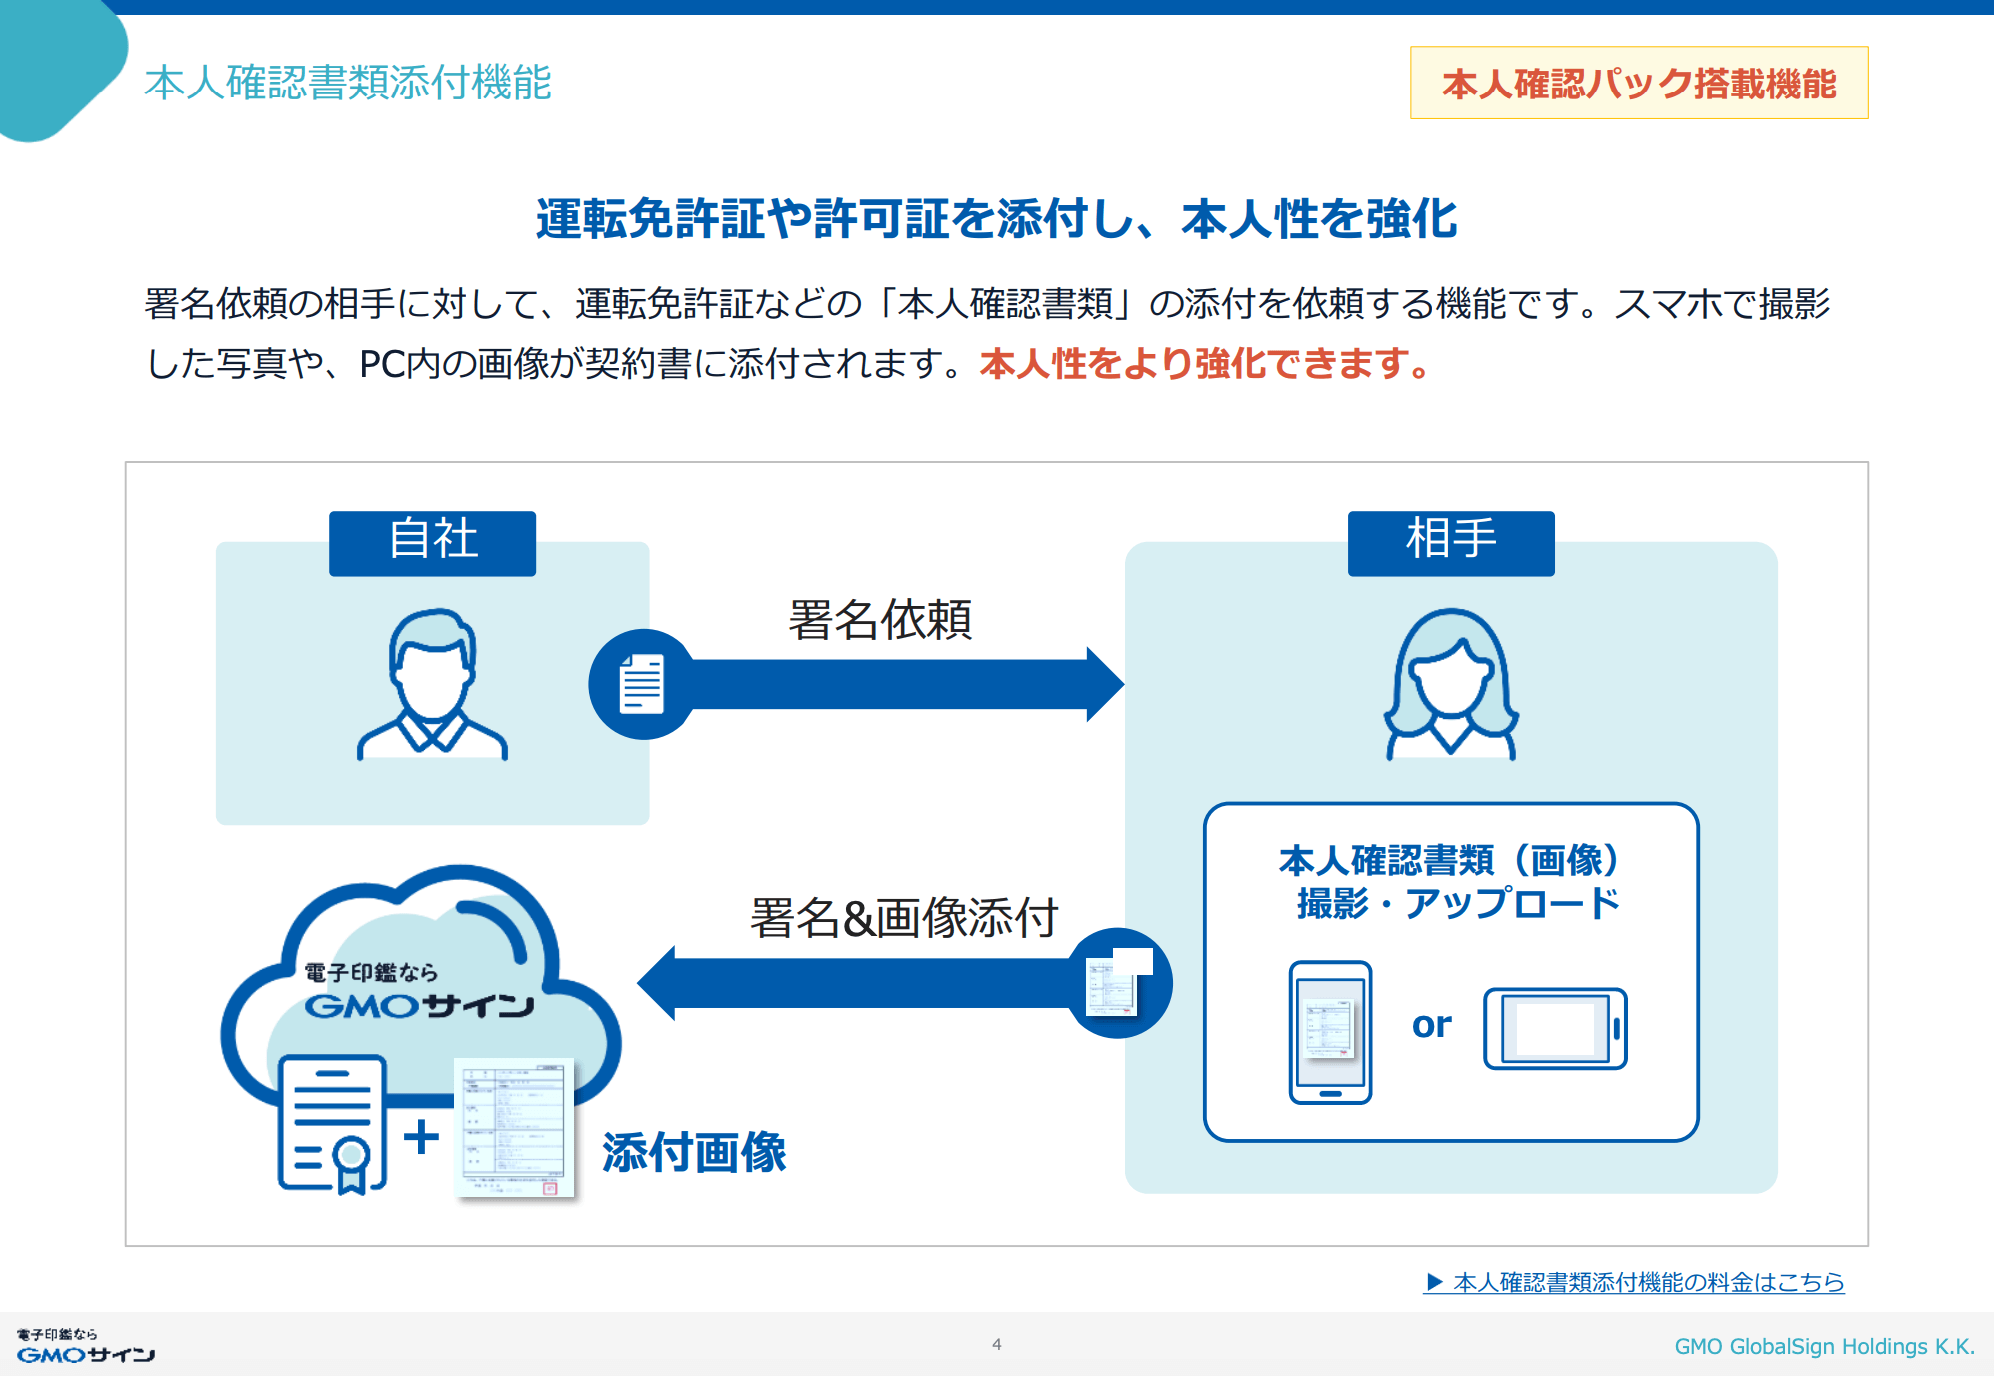
Task: Click the female user icon under 相手
Action: (x=1451, y=685)
